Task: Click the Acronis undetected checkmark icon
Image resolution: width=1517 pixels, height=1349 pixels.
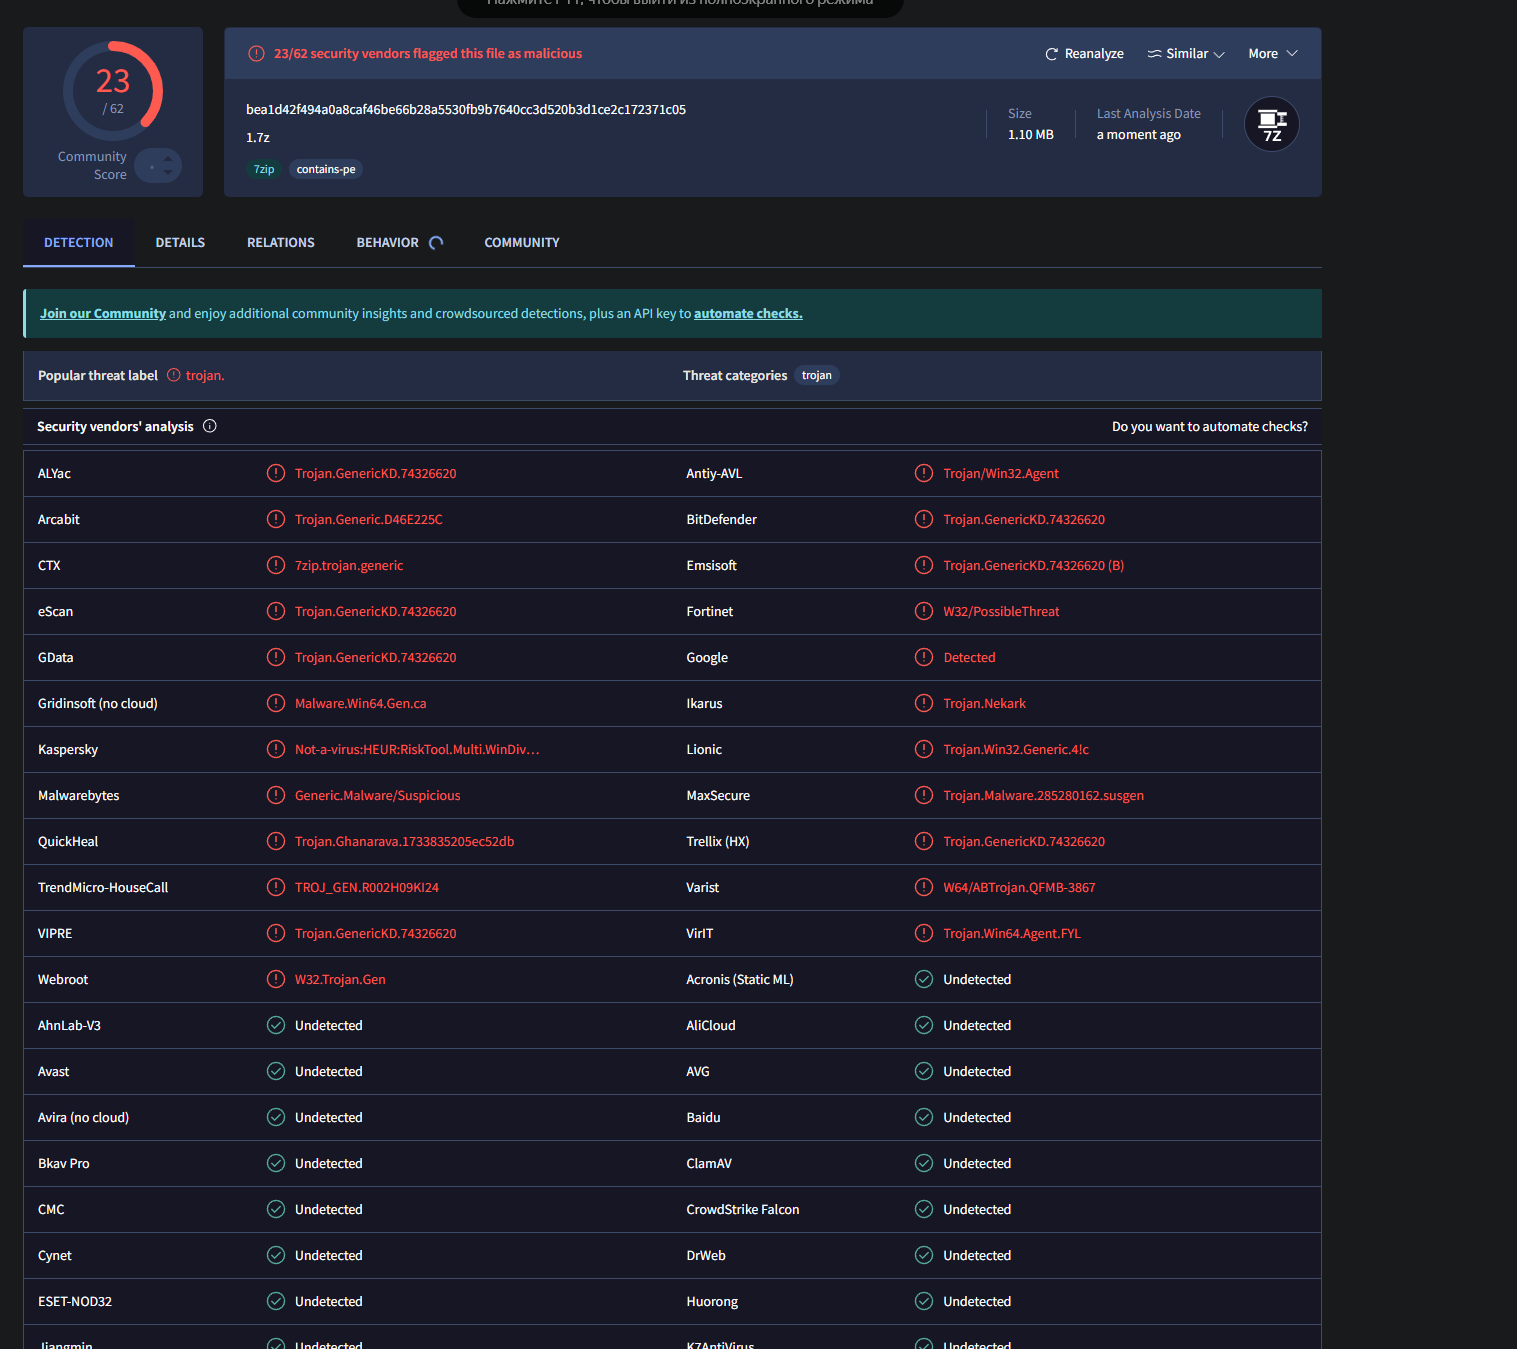Action: pos(924,979)
